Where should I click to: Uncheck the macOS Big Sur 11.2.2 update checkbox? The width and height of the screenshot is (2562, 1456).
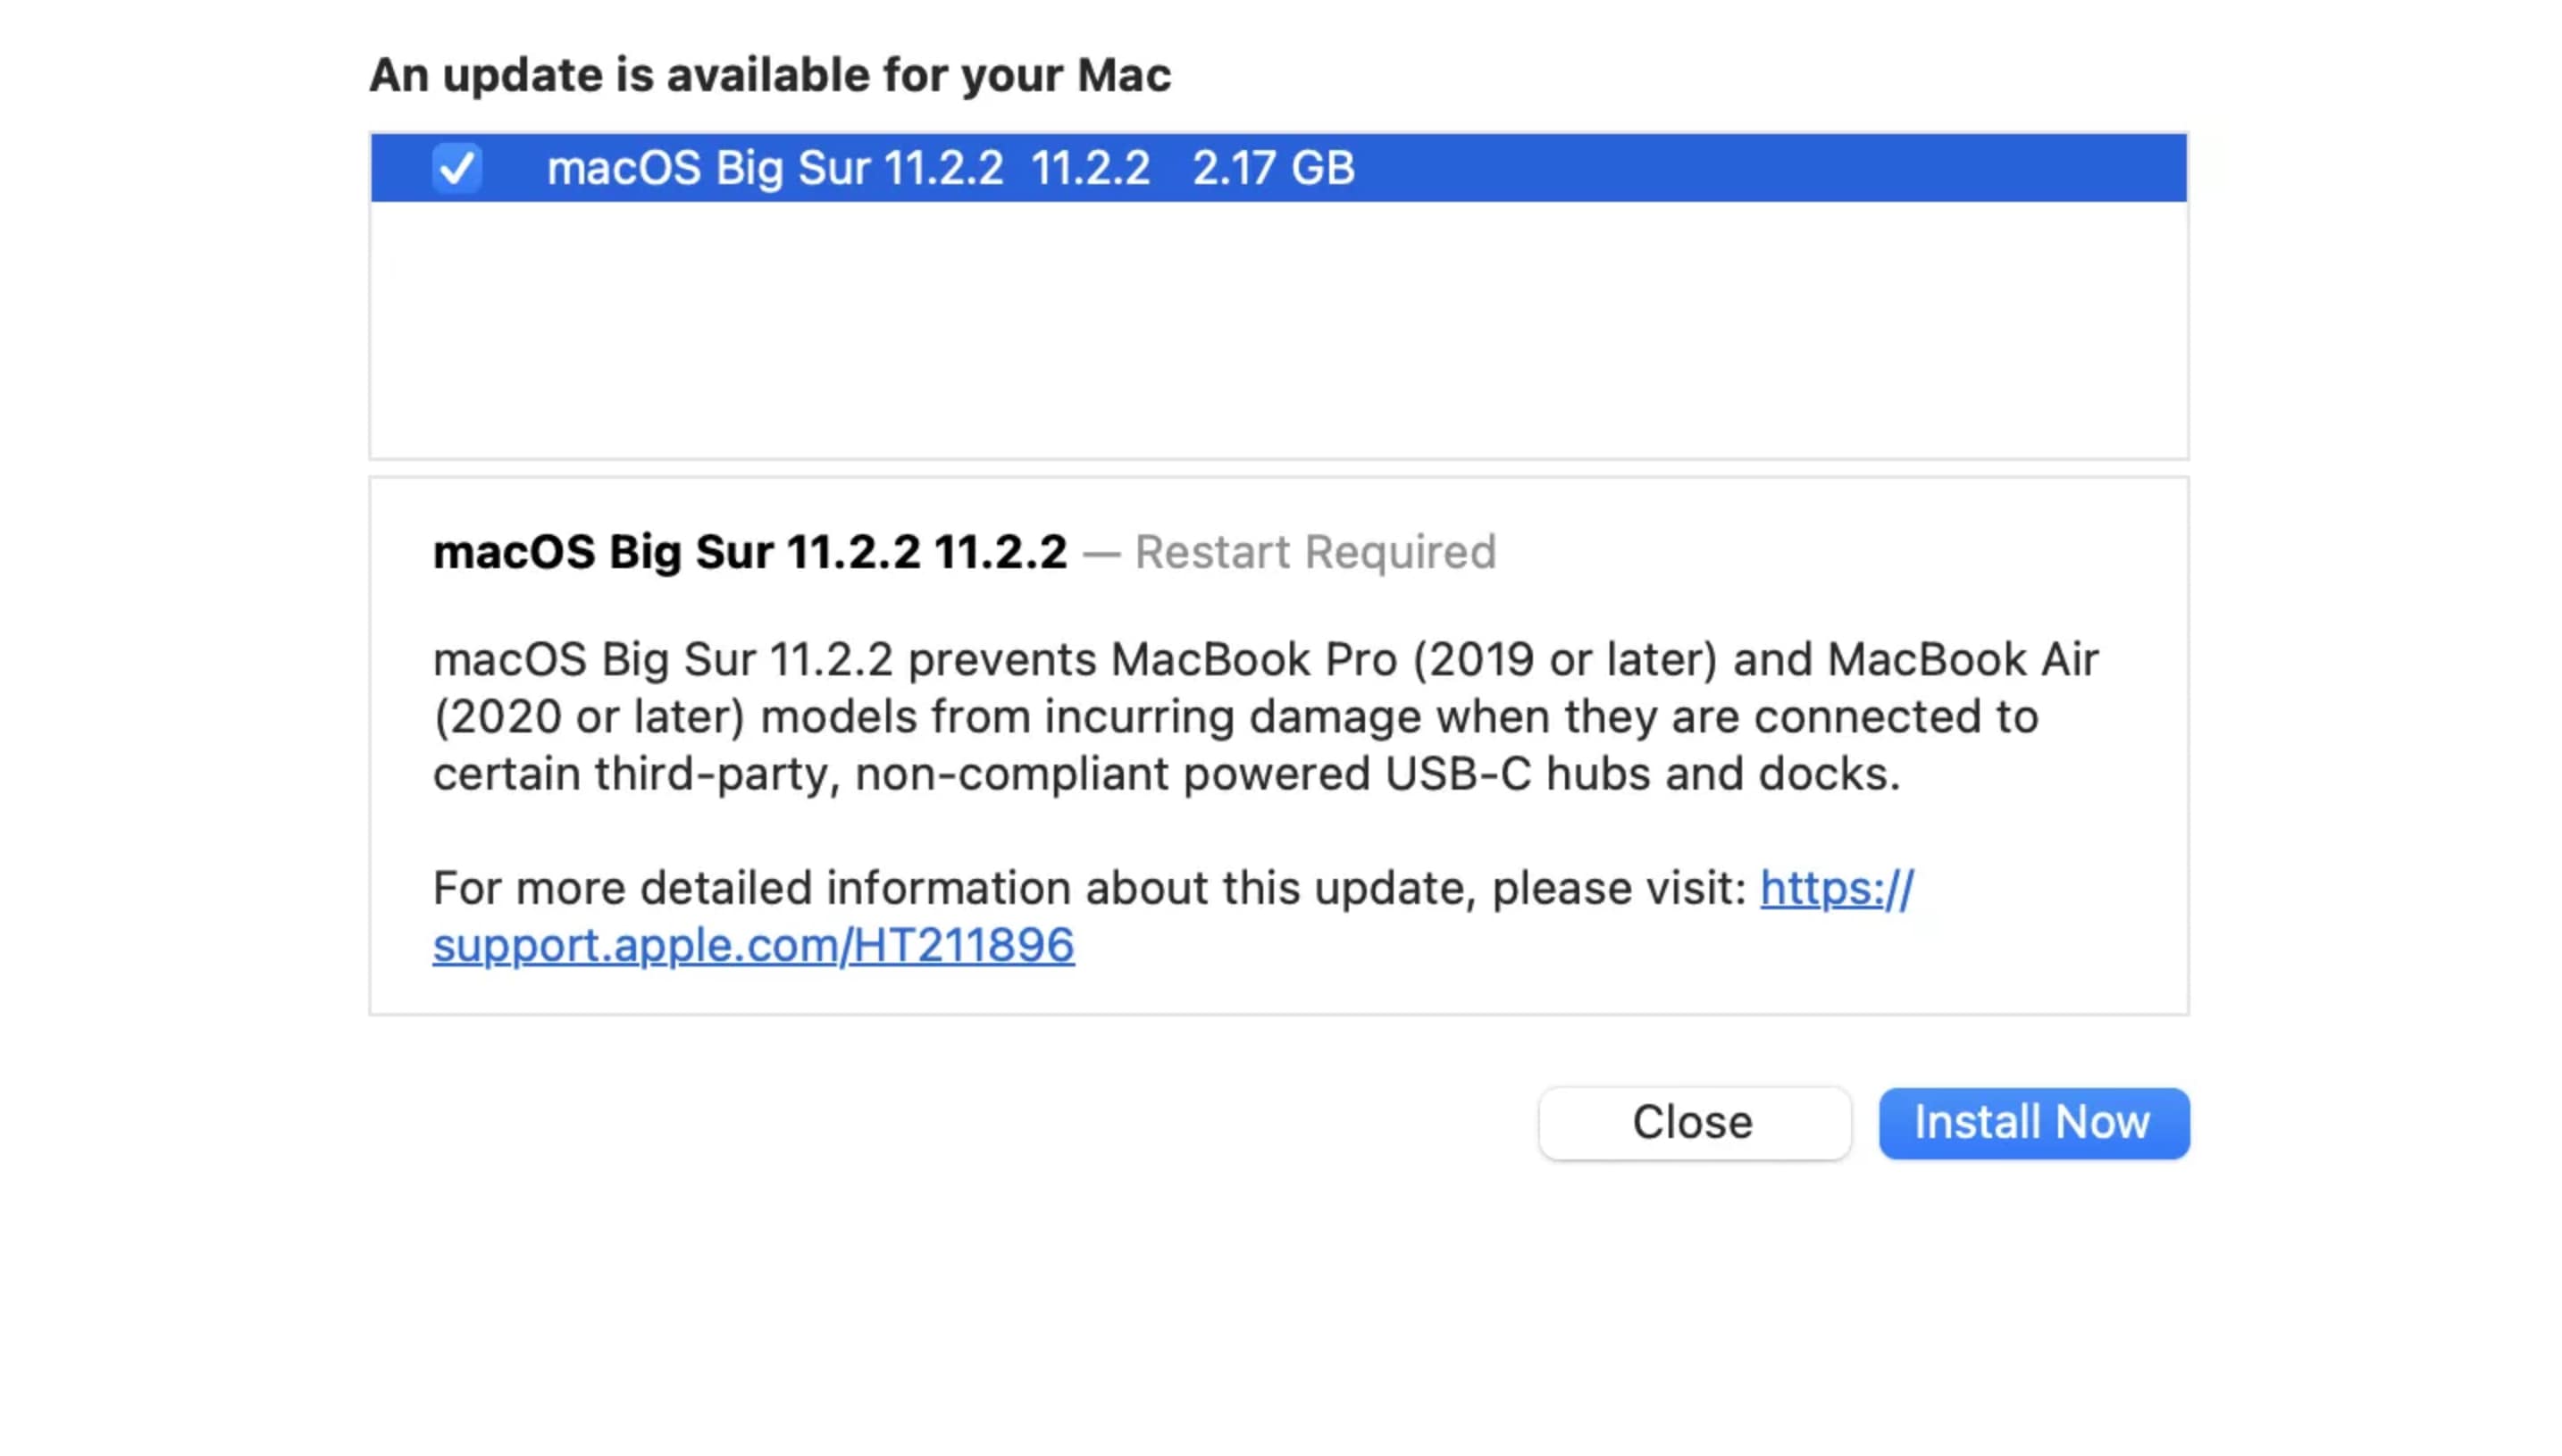coord(457,167)
